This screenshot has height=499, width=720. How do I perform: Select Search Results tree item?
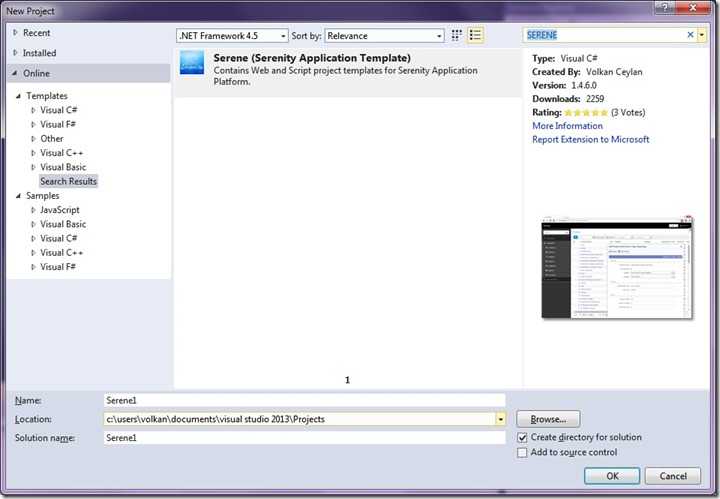point(68,181)
